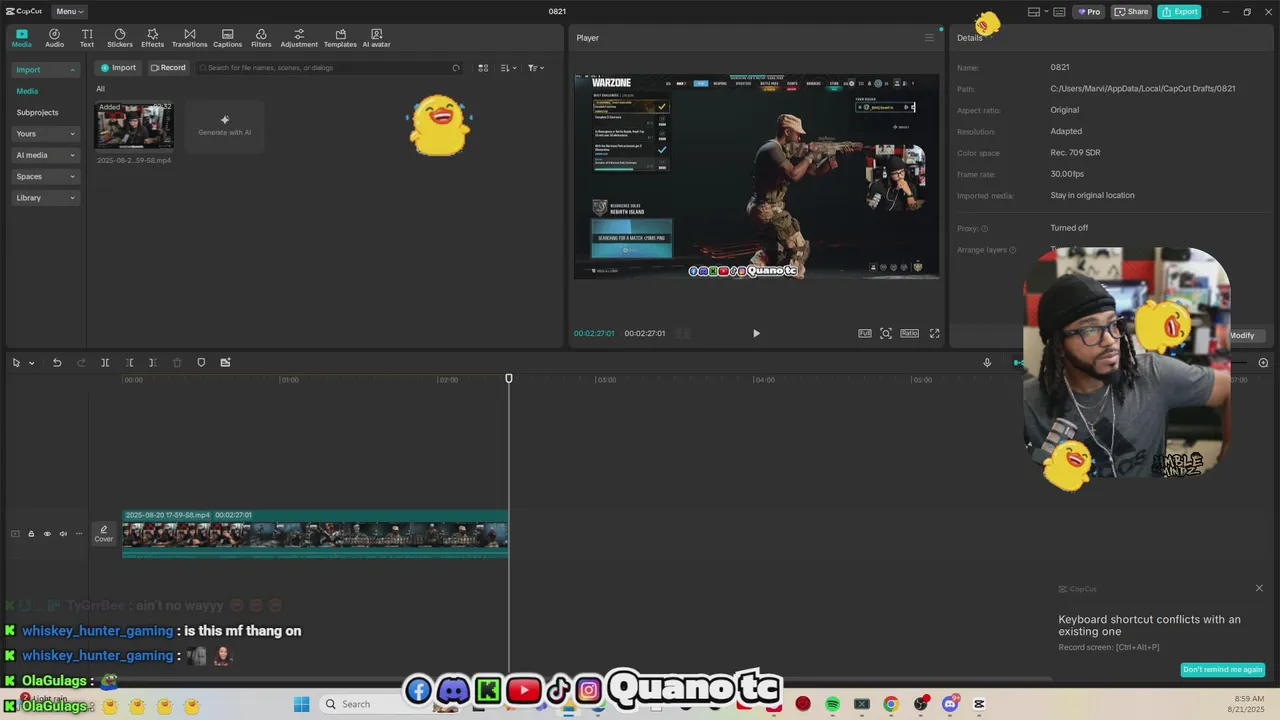Open track more options ellipsis
Viewport: 1280px width, 720px height.
click(79, 534)
